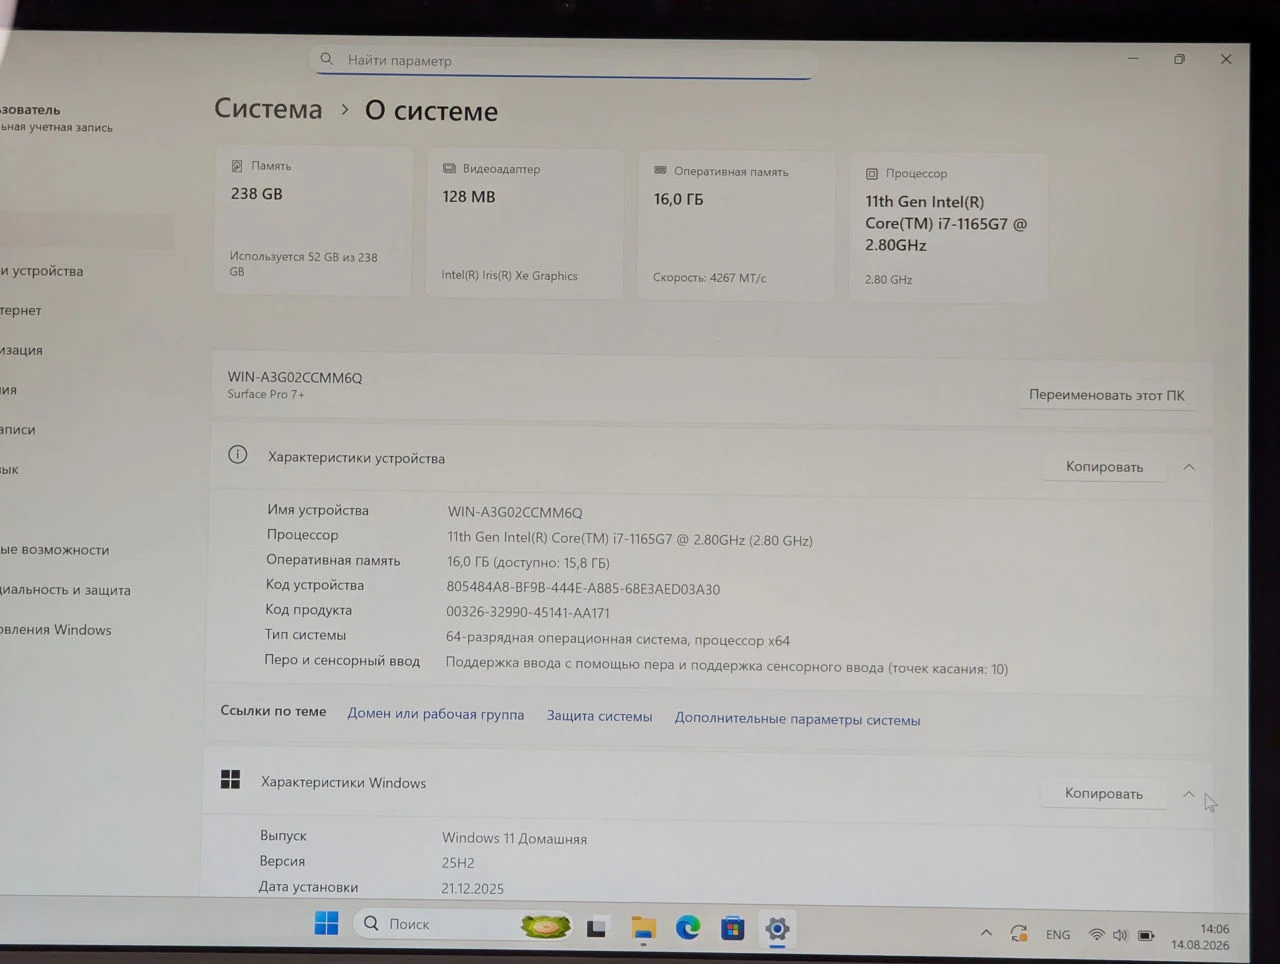
Task: Switch the ENG input language indicator
Action: pyautogui.click(x=1058, y=935)
